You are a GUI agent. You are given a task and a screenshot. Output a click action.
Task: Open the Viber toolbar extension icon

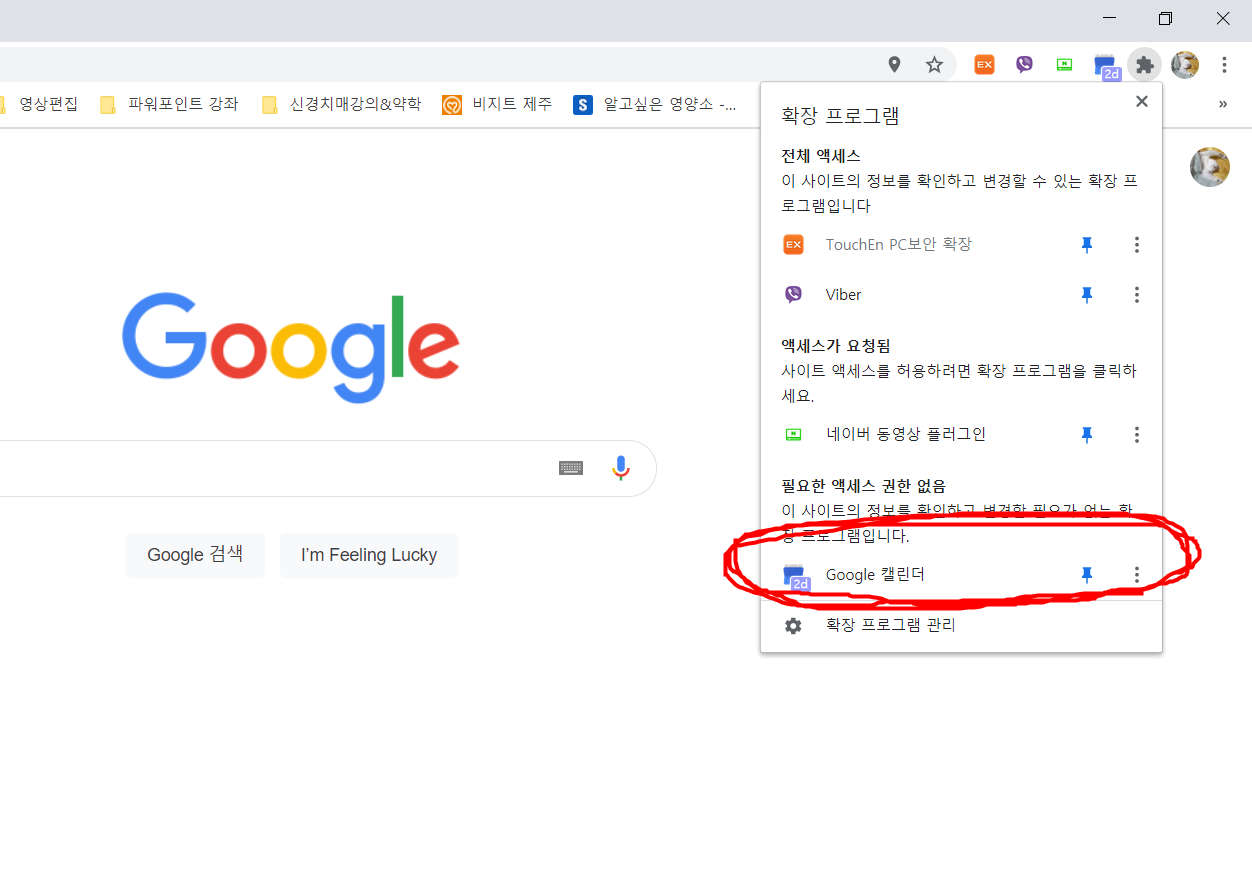pyautogui.click(x=1024, y=65)
